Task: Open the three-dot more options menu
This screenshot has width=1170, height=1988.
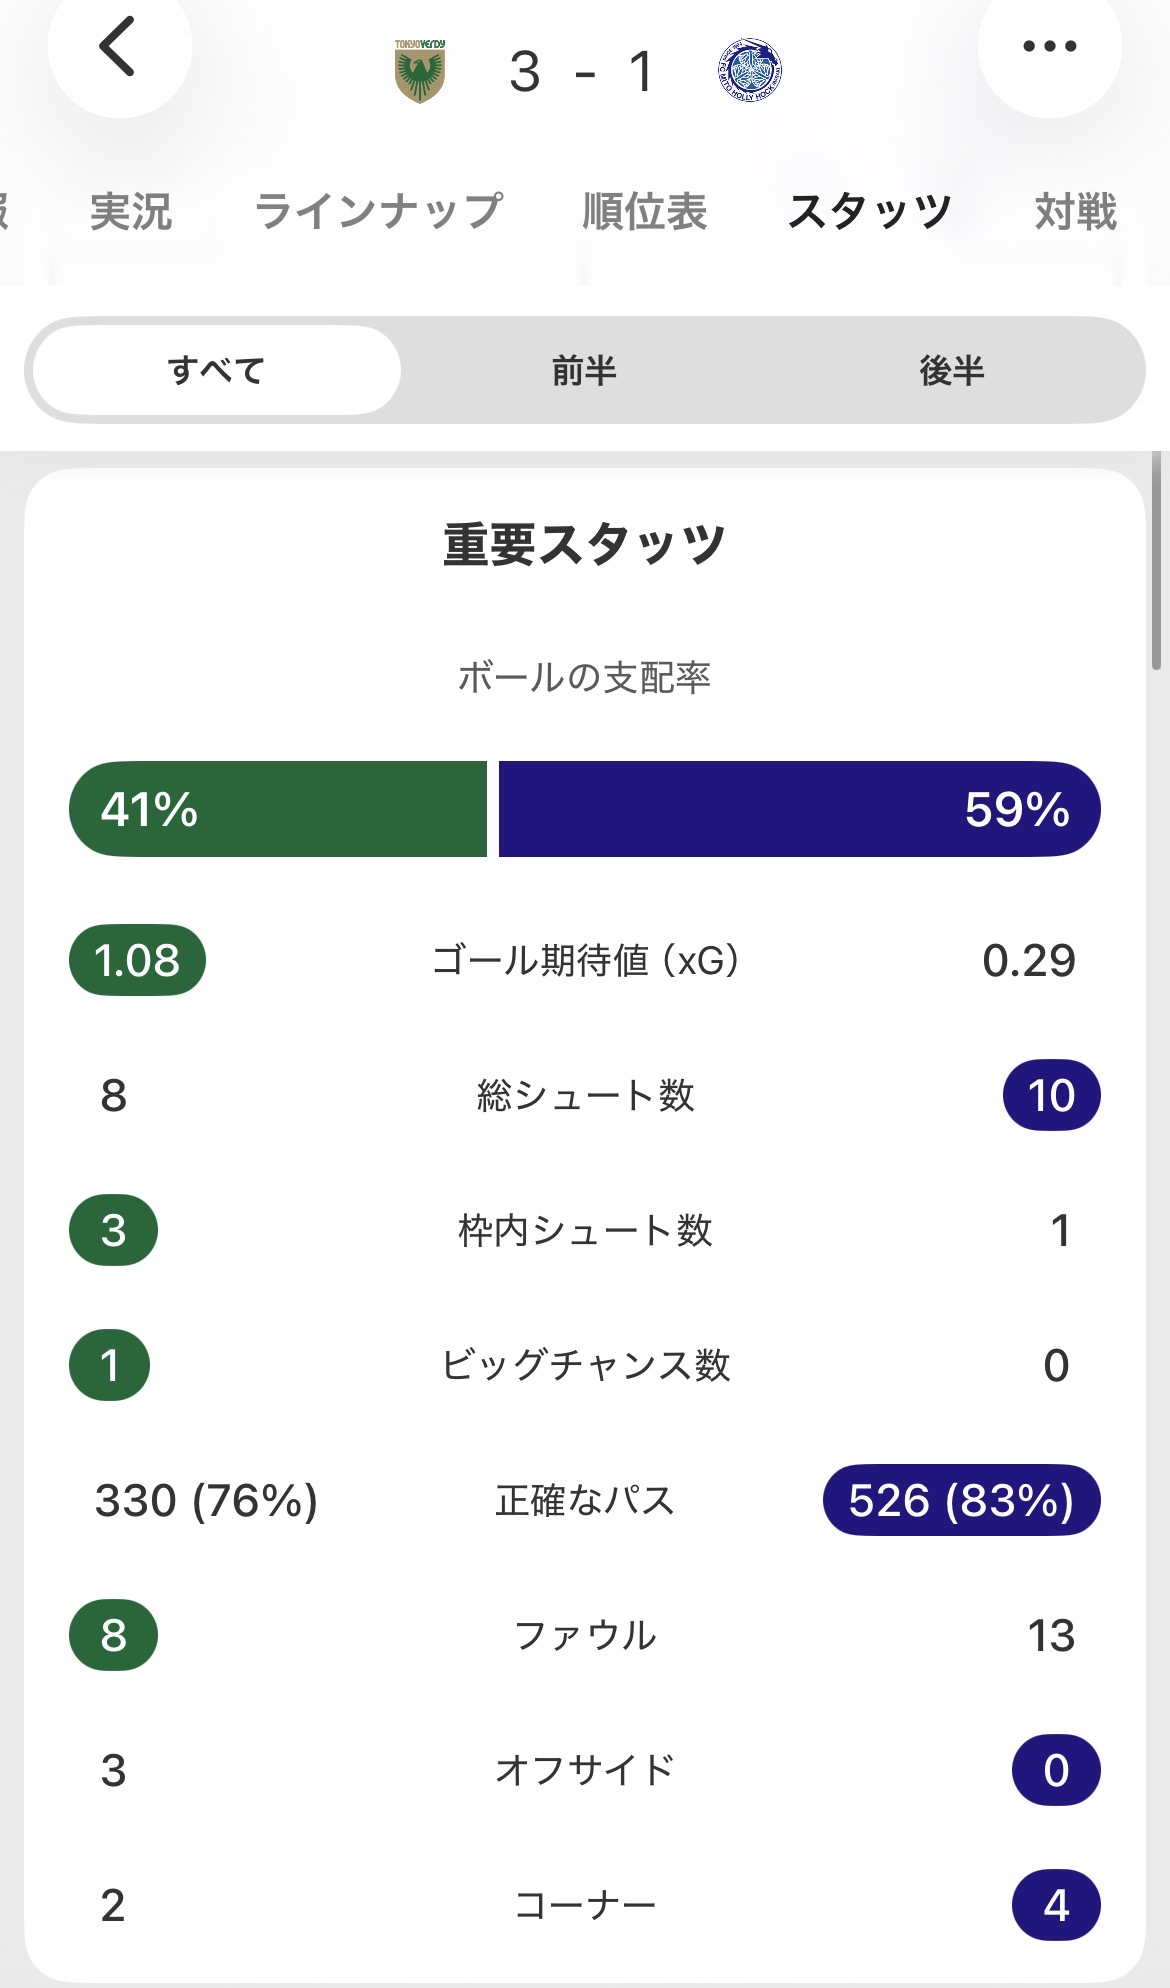Action: [1049, 47]
